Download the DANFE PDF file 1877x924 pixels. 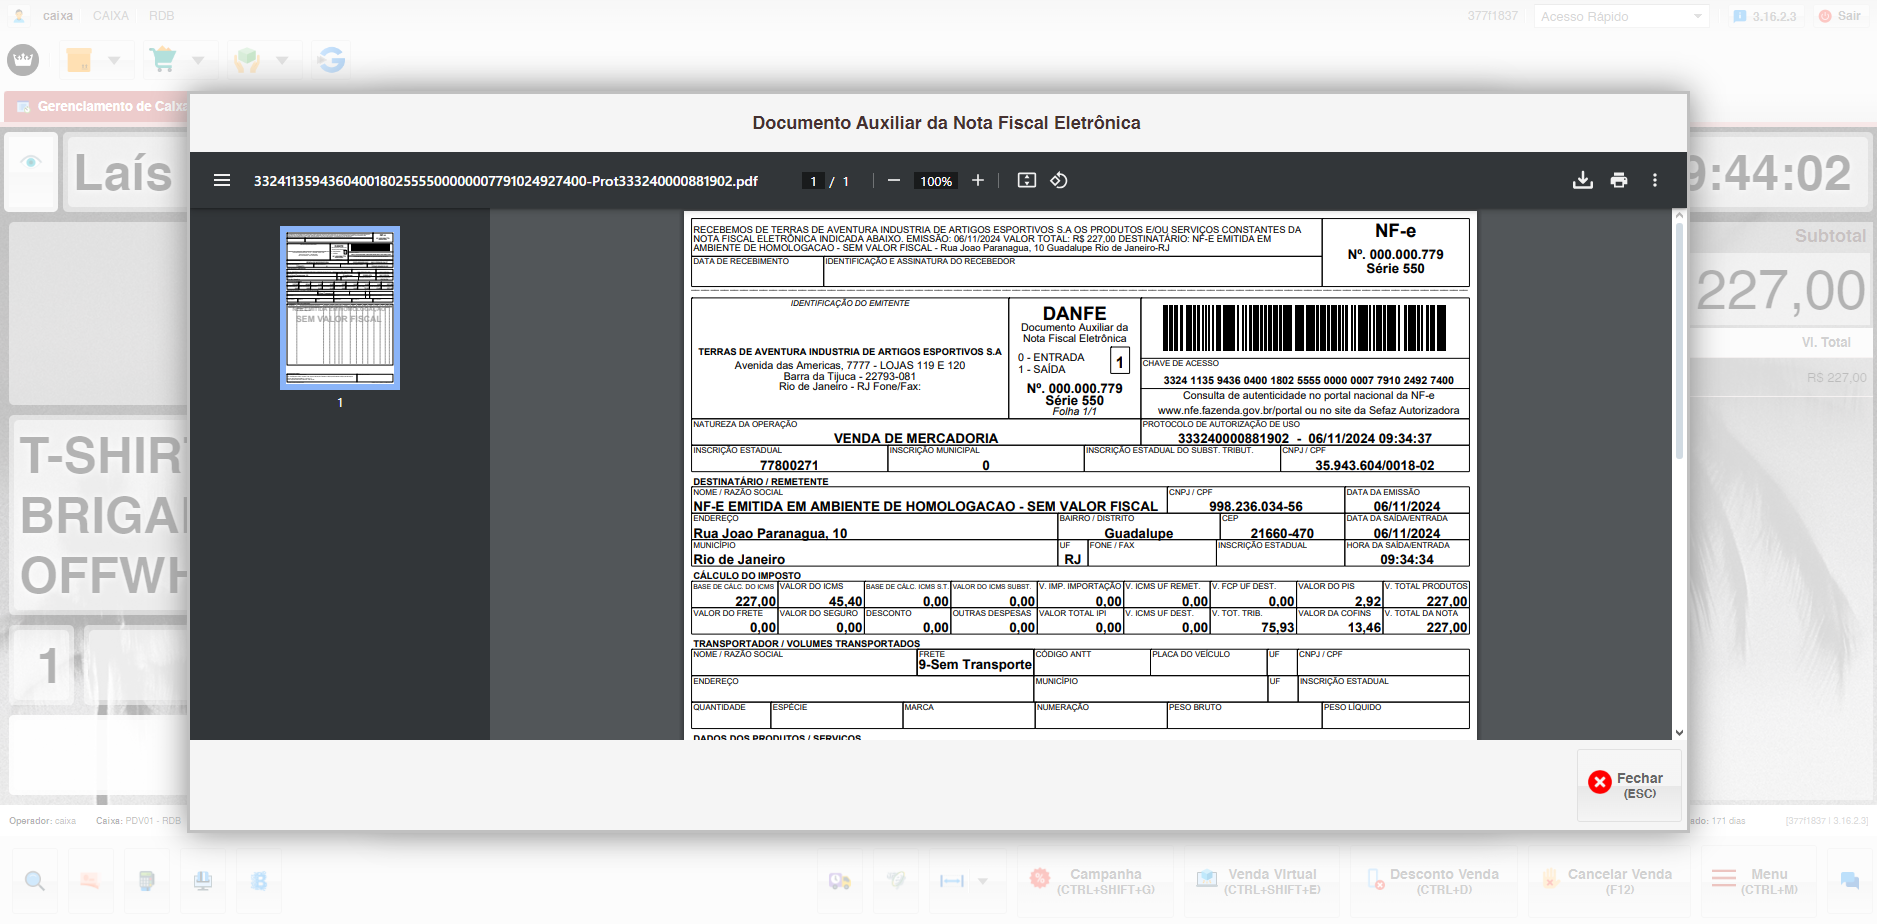point(1582,181)
